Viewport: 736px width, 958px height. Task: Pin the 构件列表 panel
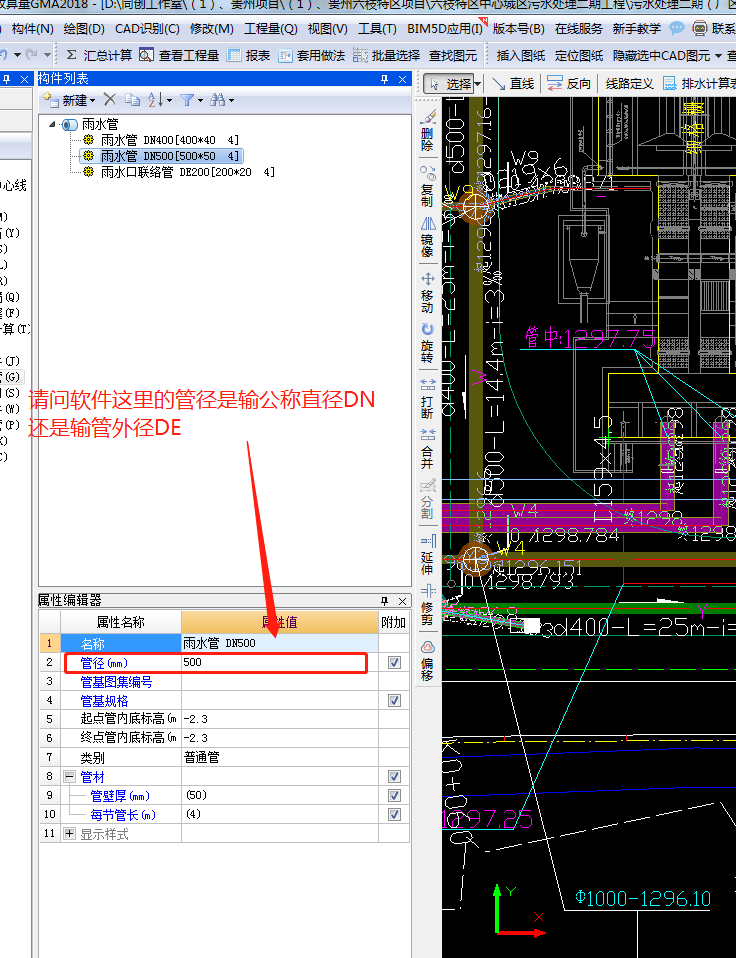384,79
